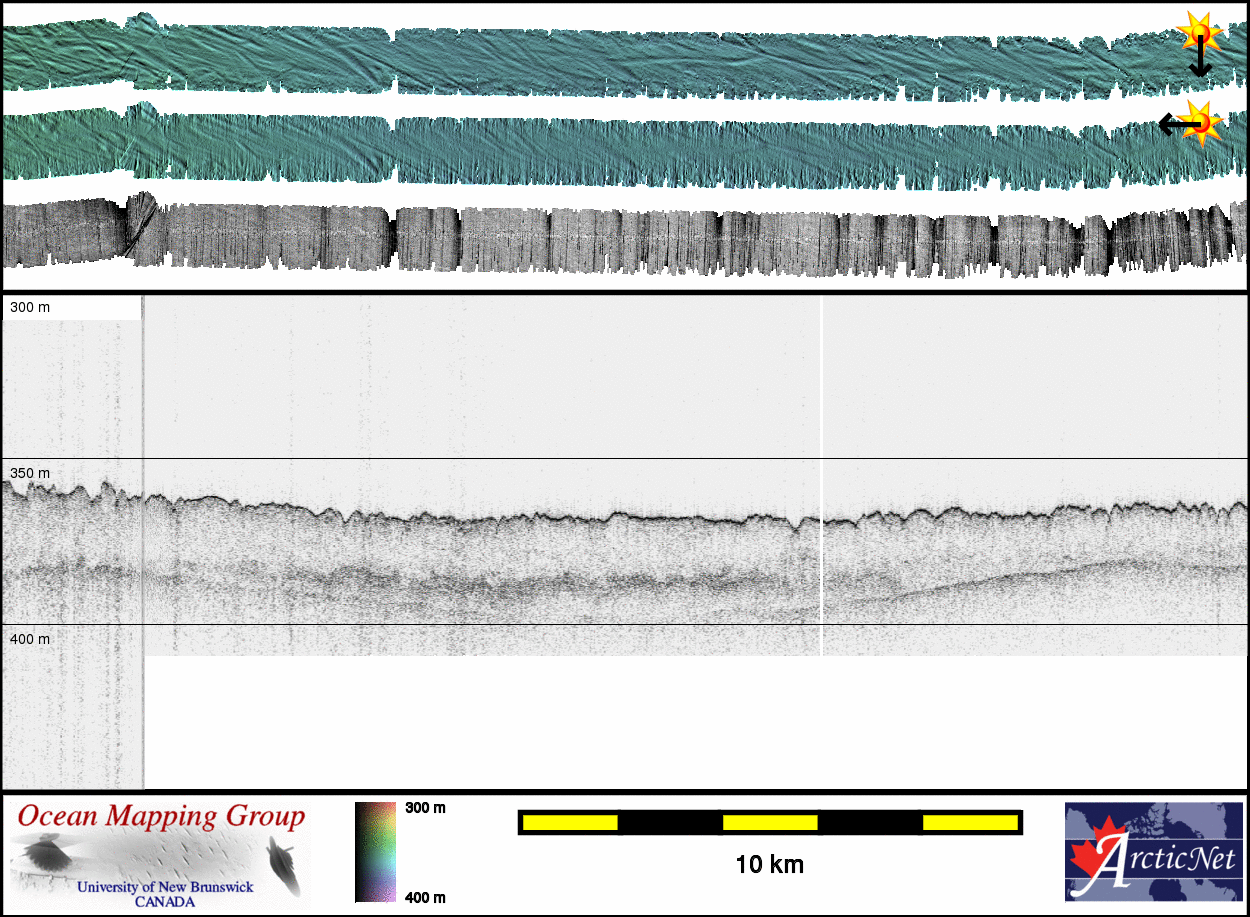The width and height of the screenshot is (1250, 917).
Task: Click the sun icon with leftward arrow
Action: click(1203, 123)
